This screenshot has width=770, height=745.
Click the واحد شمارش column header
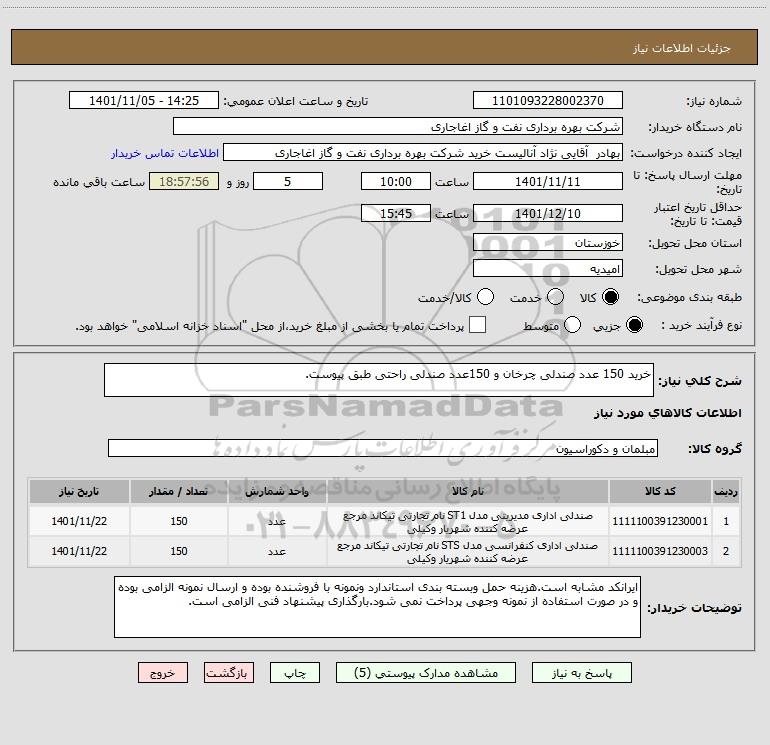pyautogui.click(x=277, y=492)
